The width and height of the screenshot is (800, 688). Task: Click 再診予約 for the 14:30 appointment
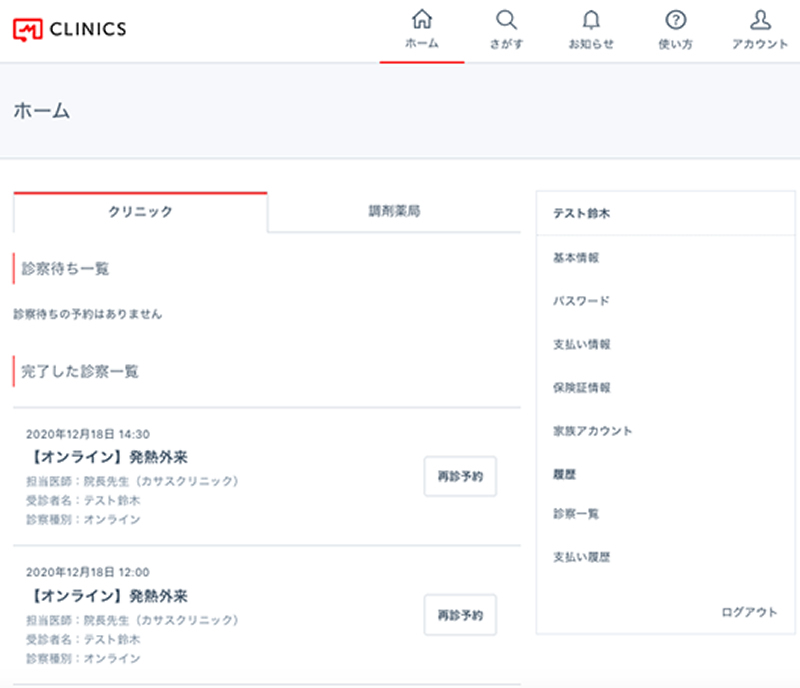point(460,476)
